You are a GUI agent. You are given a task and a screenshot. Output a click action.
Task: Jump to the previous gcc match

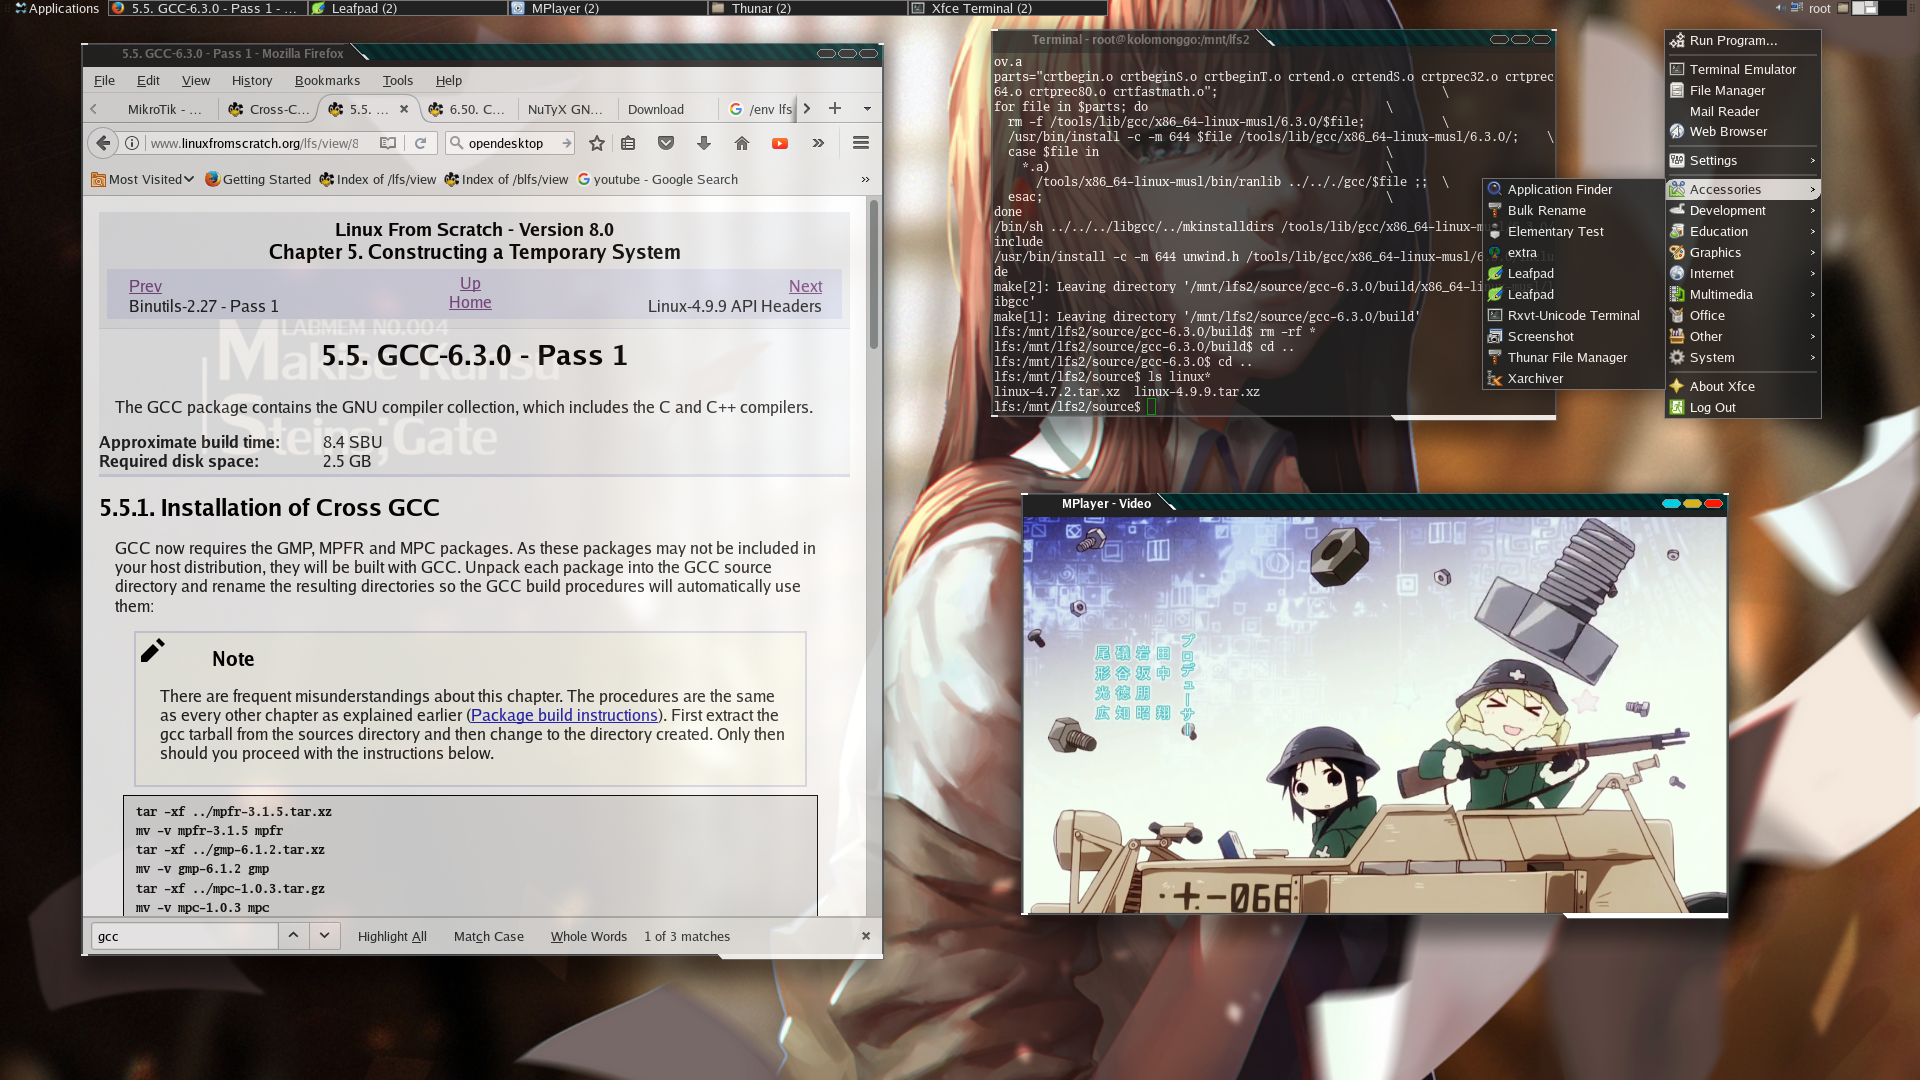[293, 935]
